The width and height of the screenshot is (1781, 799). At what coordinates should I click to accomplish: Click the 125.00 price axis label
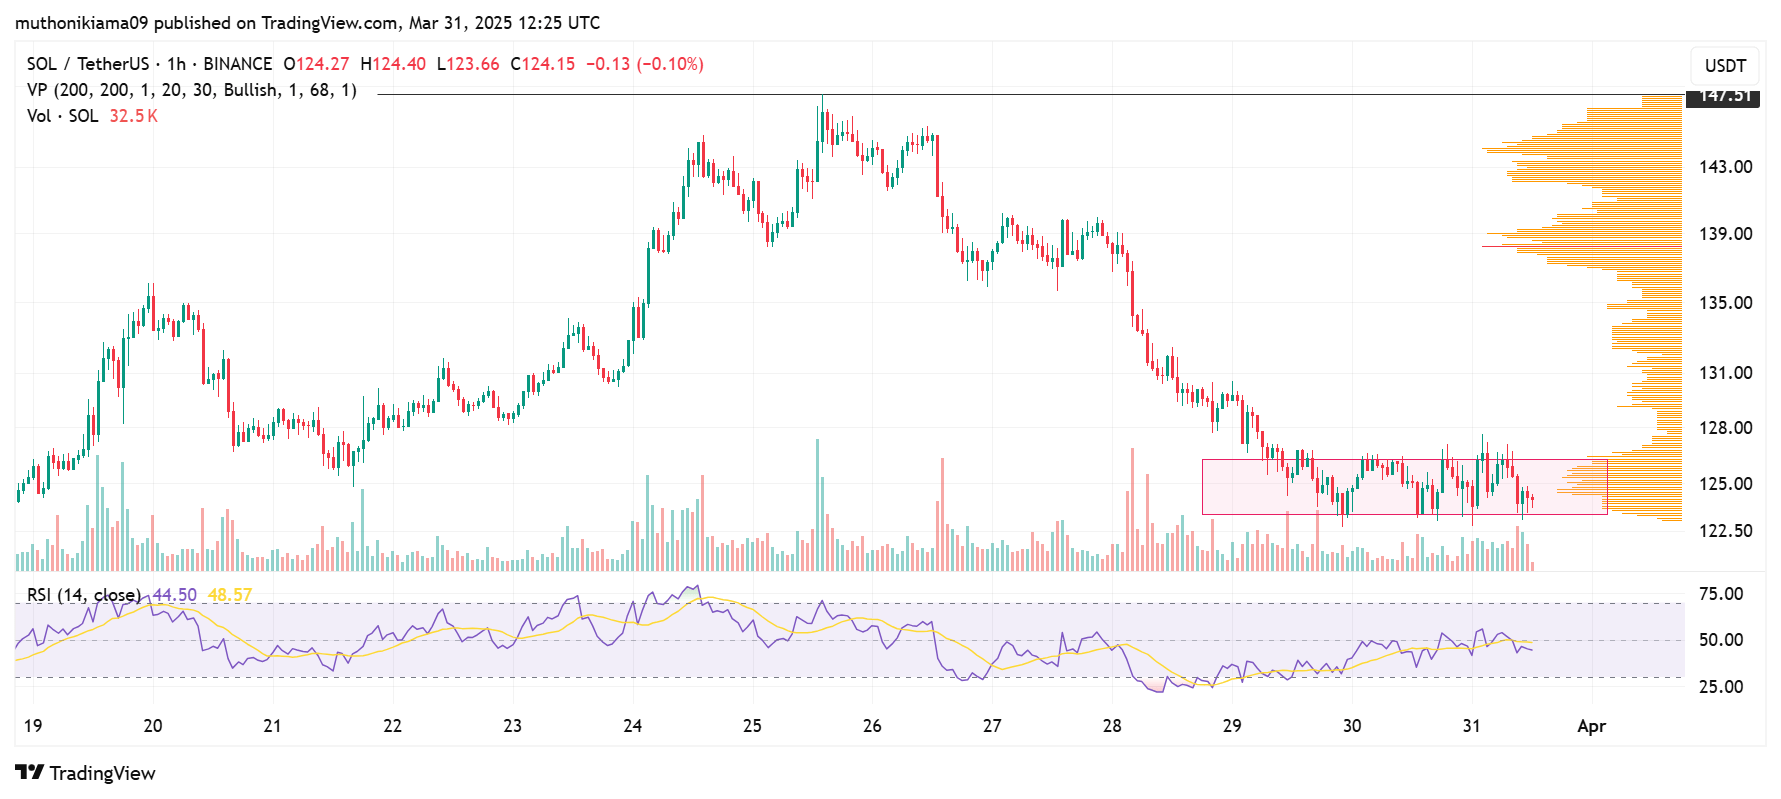pos(1725,484)
